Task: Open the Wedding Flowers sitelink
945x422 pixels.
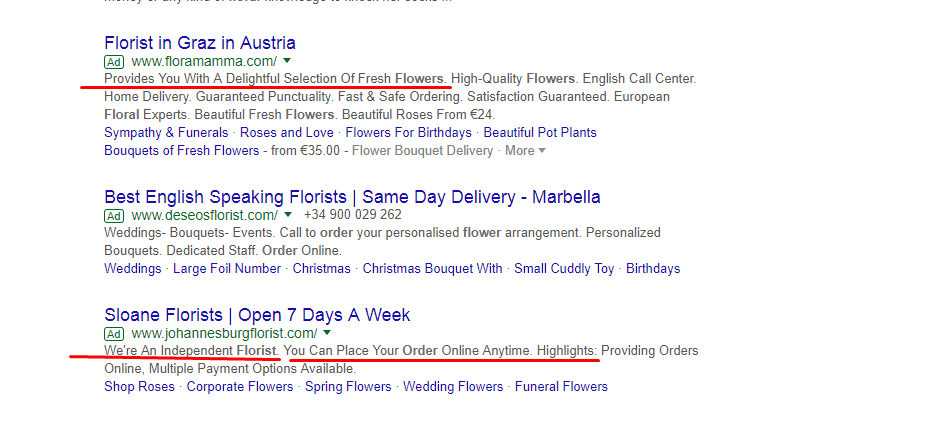Action: pos(453,387)
